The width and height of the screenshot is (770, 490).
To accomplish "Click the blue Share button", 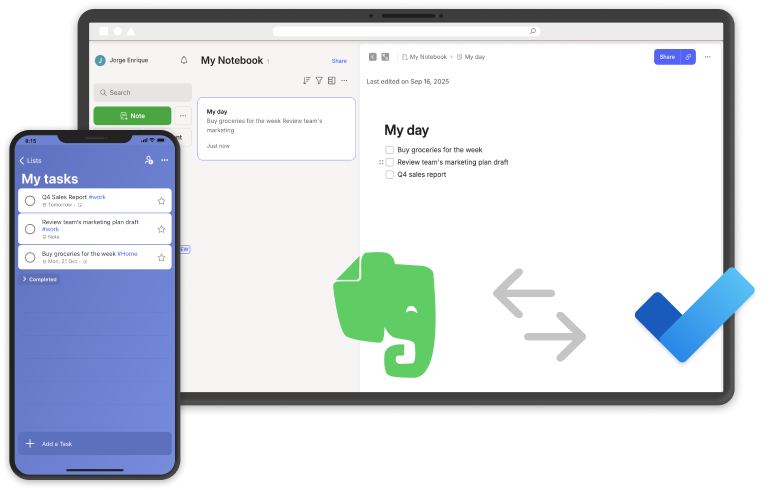I will point(667,57).
